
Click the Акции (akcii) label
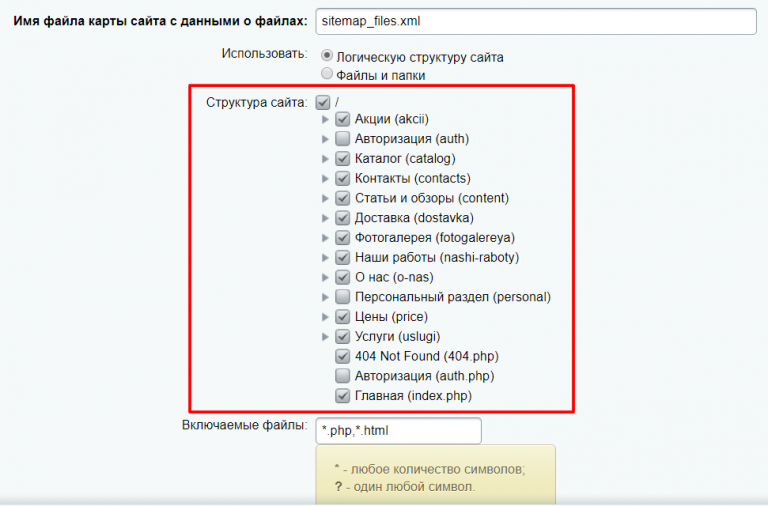tap(392, 119)
